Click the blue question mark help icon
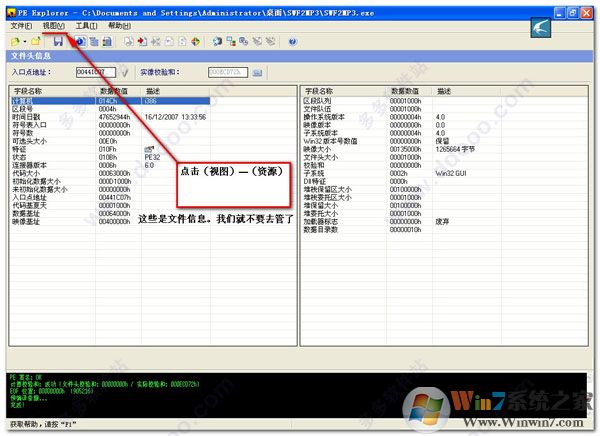 pos(293,41)
